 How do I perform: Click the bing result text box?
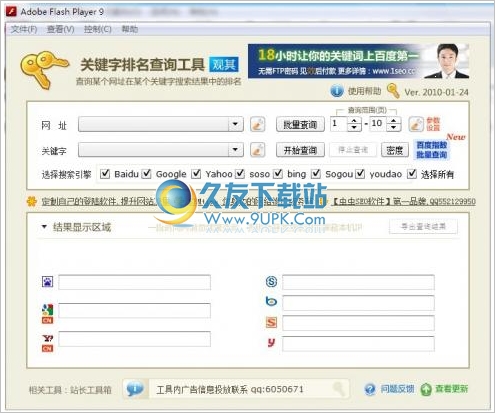click(358, 303)
